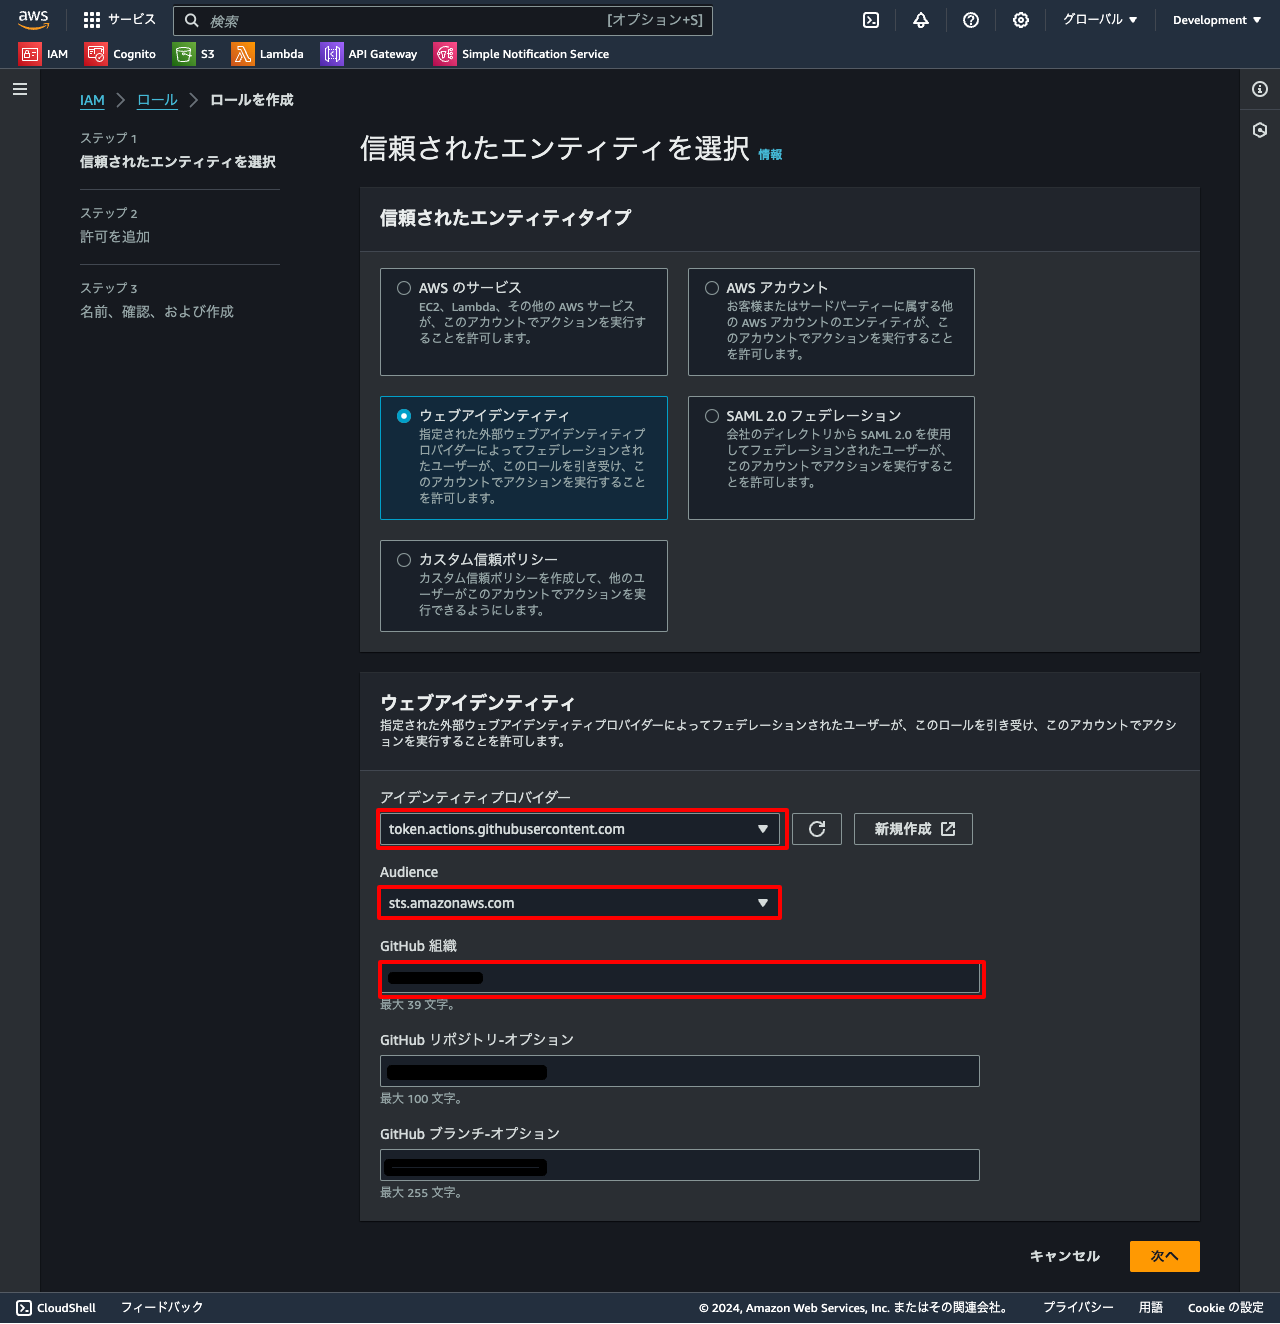
Task: Open the Development account menu
Action: click(x=1216, y=20)
